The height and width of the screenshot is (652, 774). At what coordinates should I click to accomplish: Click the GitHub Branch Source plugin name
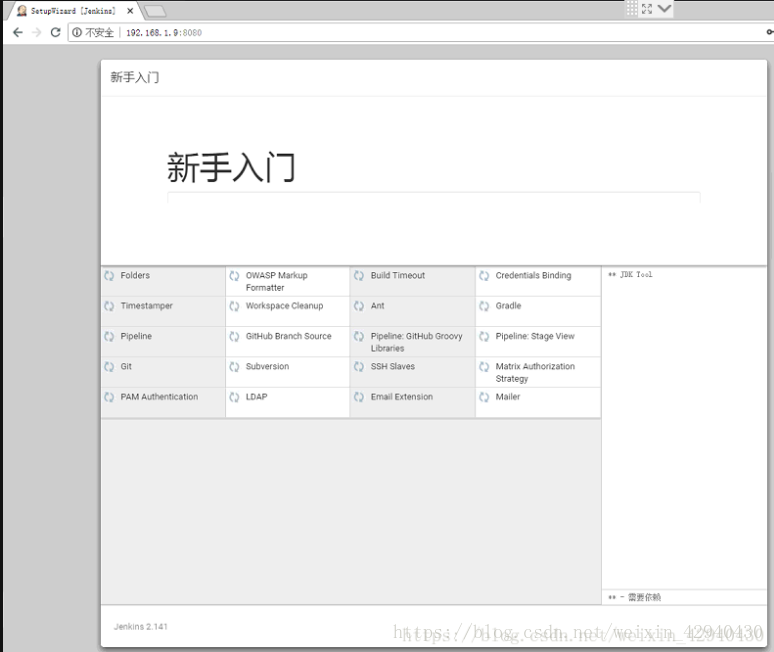pos(289,336)
